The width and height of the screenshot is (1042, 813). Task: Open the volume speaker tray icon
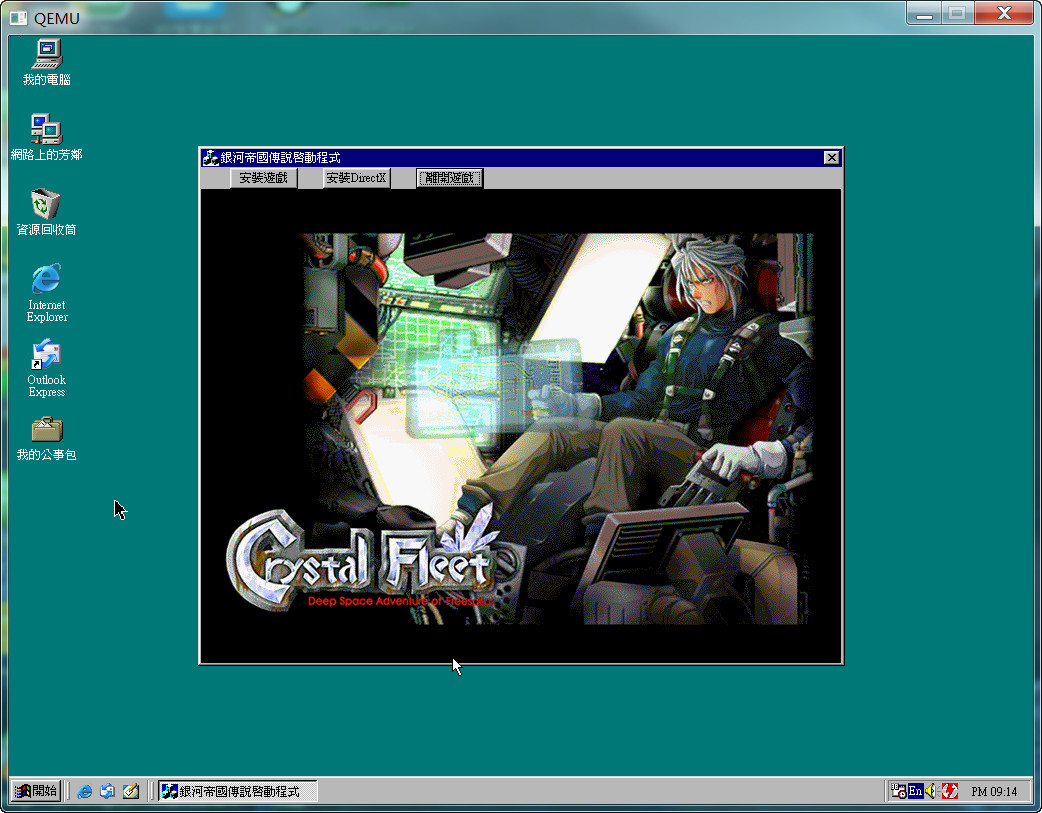[x=931, y=791]
